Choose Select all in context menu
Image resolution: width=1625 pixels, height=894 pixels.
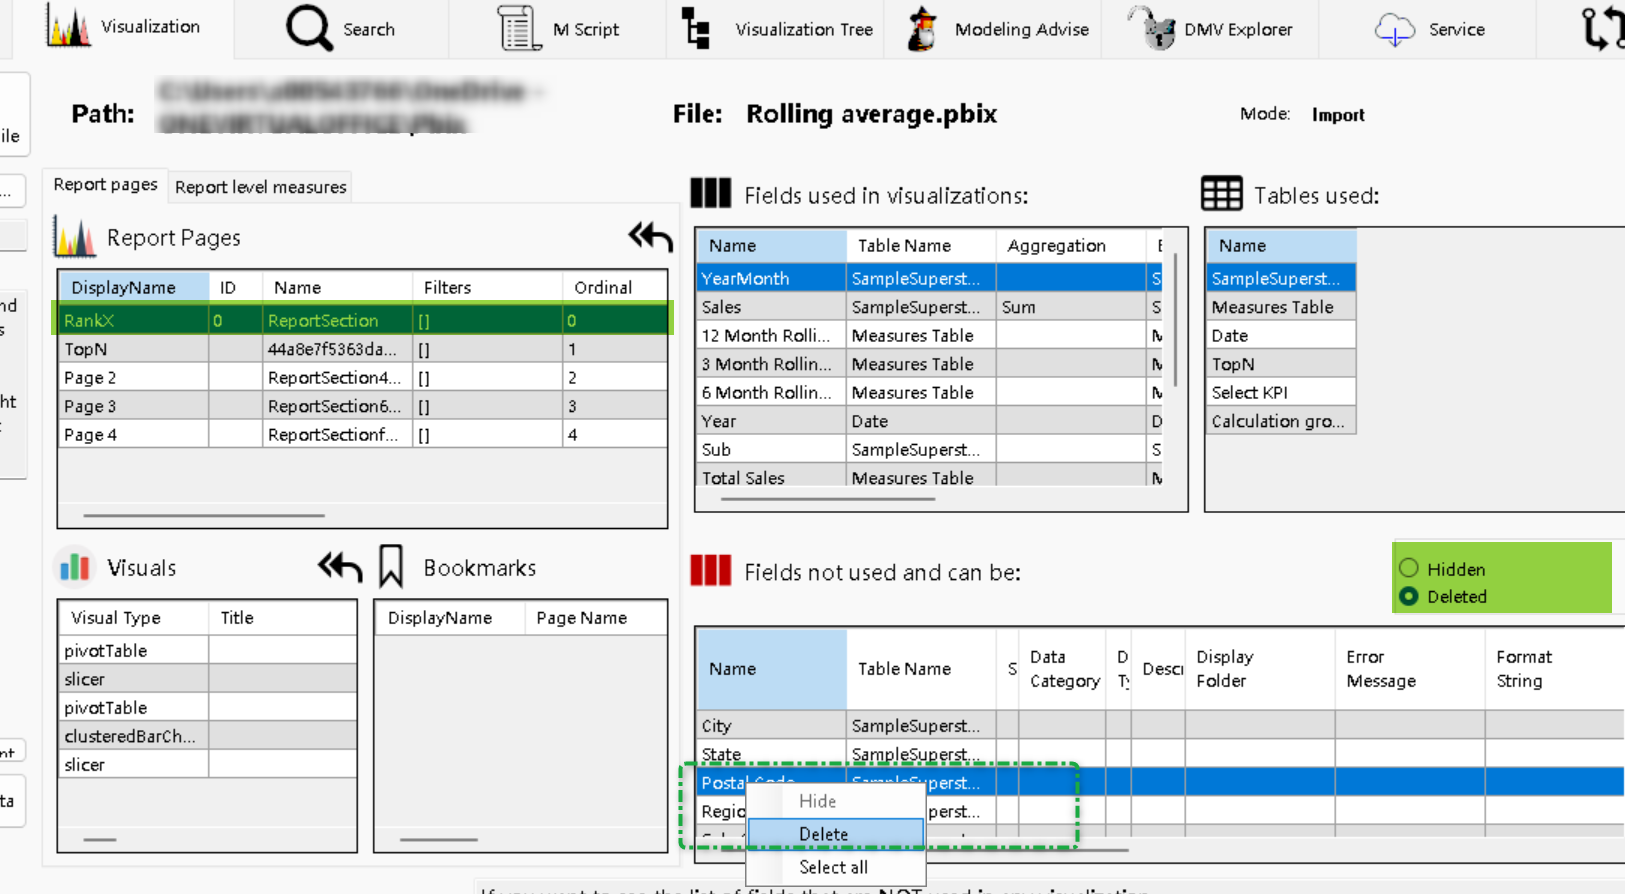[833, 867]
